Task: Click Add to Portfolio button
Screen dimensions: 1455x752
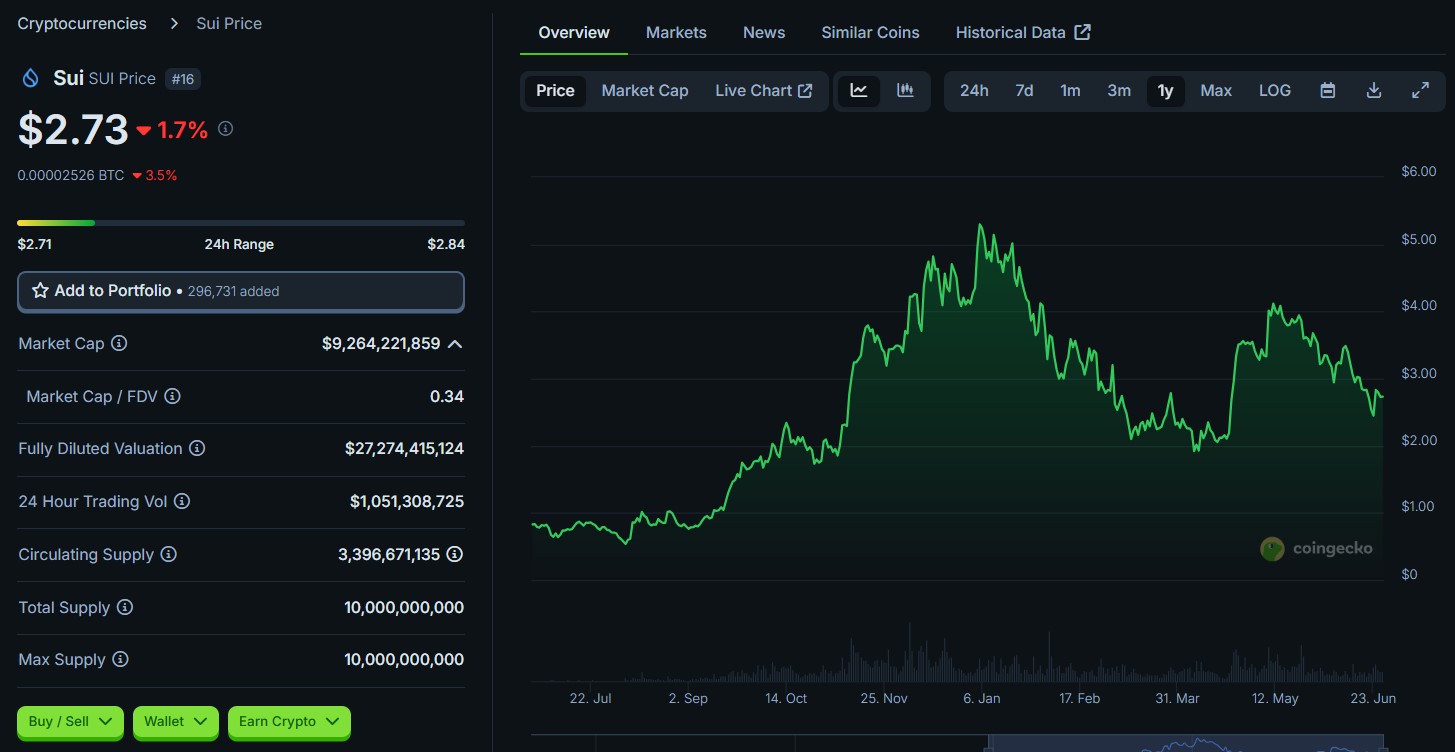Action: (241, 291)
